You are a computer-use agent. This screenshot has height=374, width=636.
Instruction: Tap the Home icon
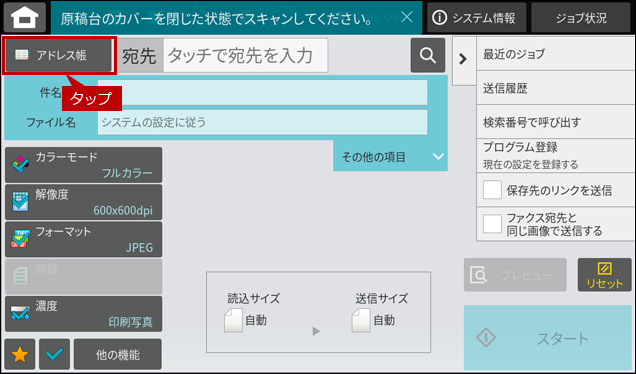click(25, 17)
